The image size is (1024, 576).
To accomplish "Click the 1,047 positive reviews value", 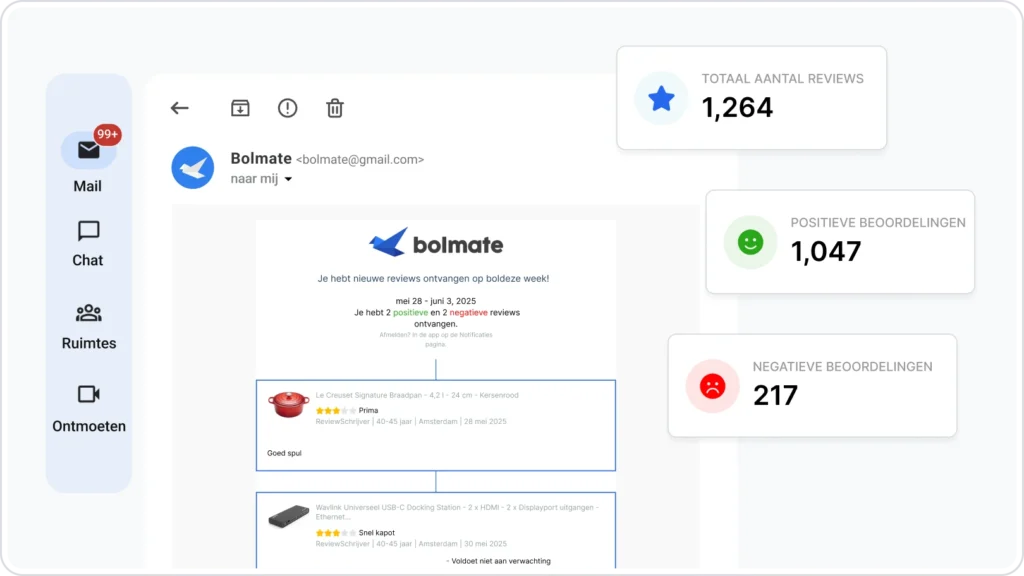I will point(826,251).
